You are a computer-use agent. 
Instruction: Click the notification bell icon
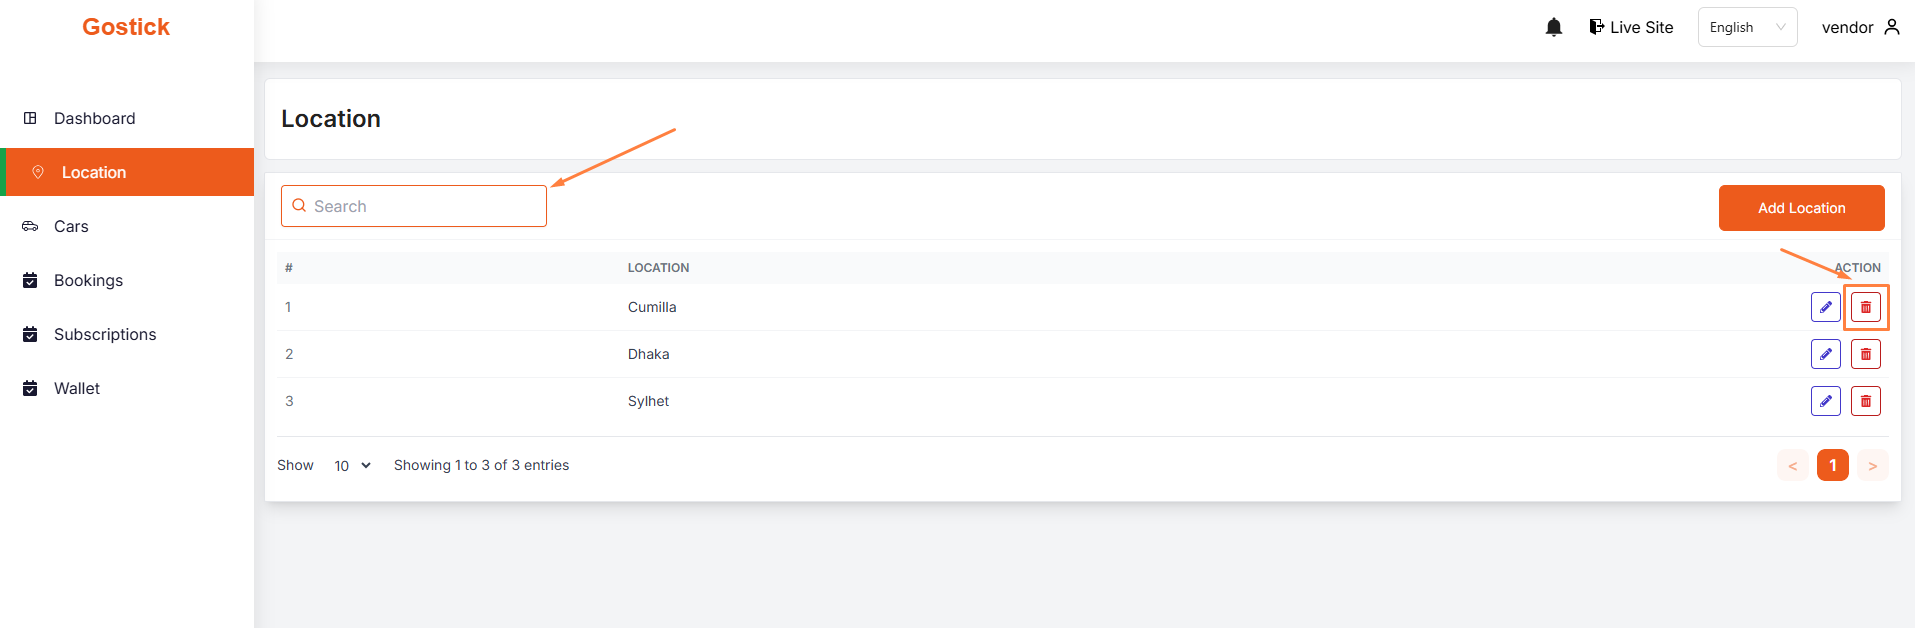point(1553,28)
